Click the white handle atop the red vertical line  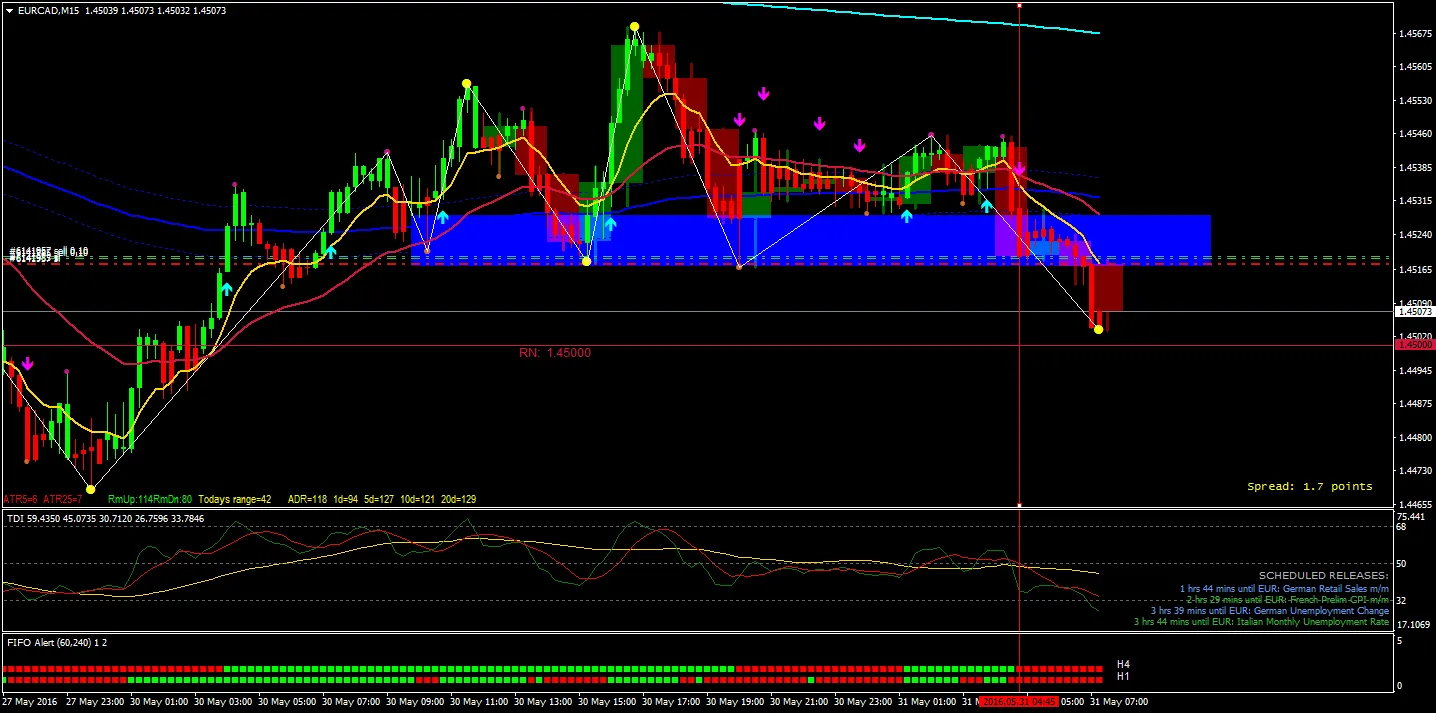1019,6
